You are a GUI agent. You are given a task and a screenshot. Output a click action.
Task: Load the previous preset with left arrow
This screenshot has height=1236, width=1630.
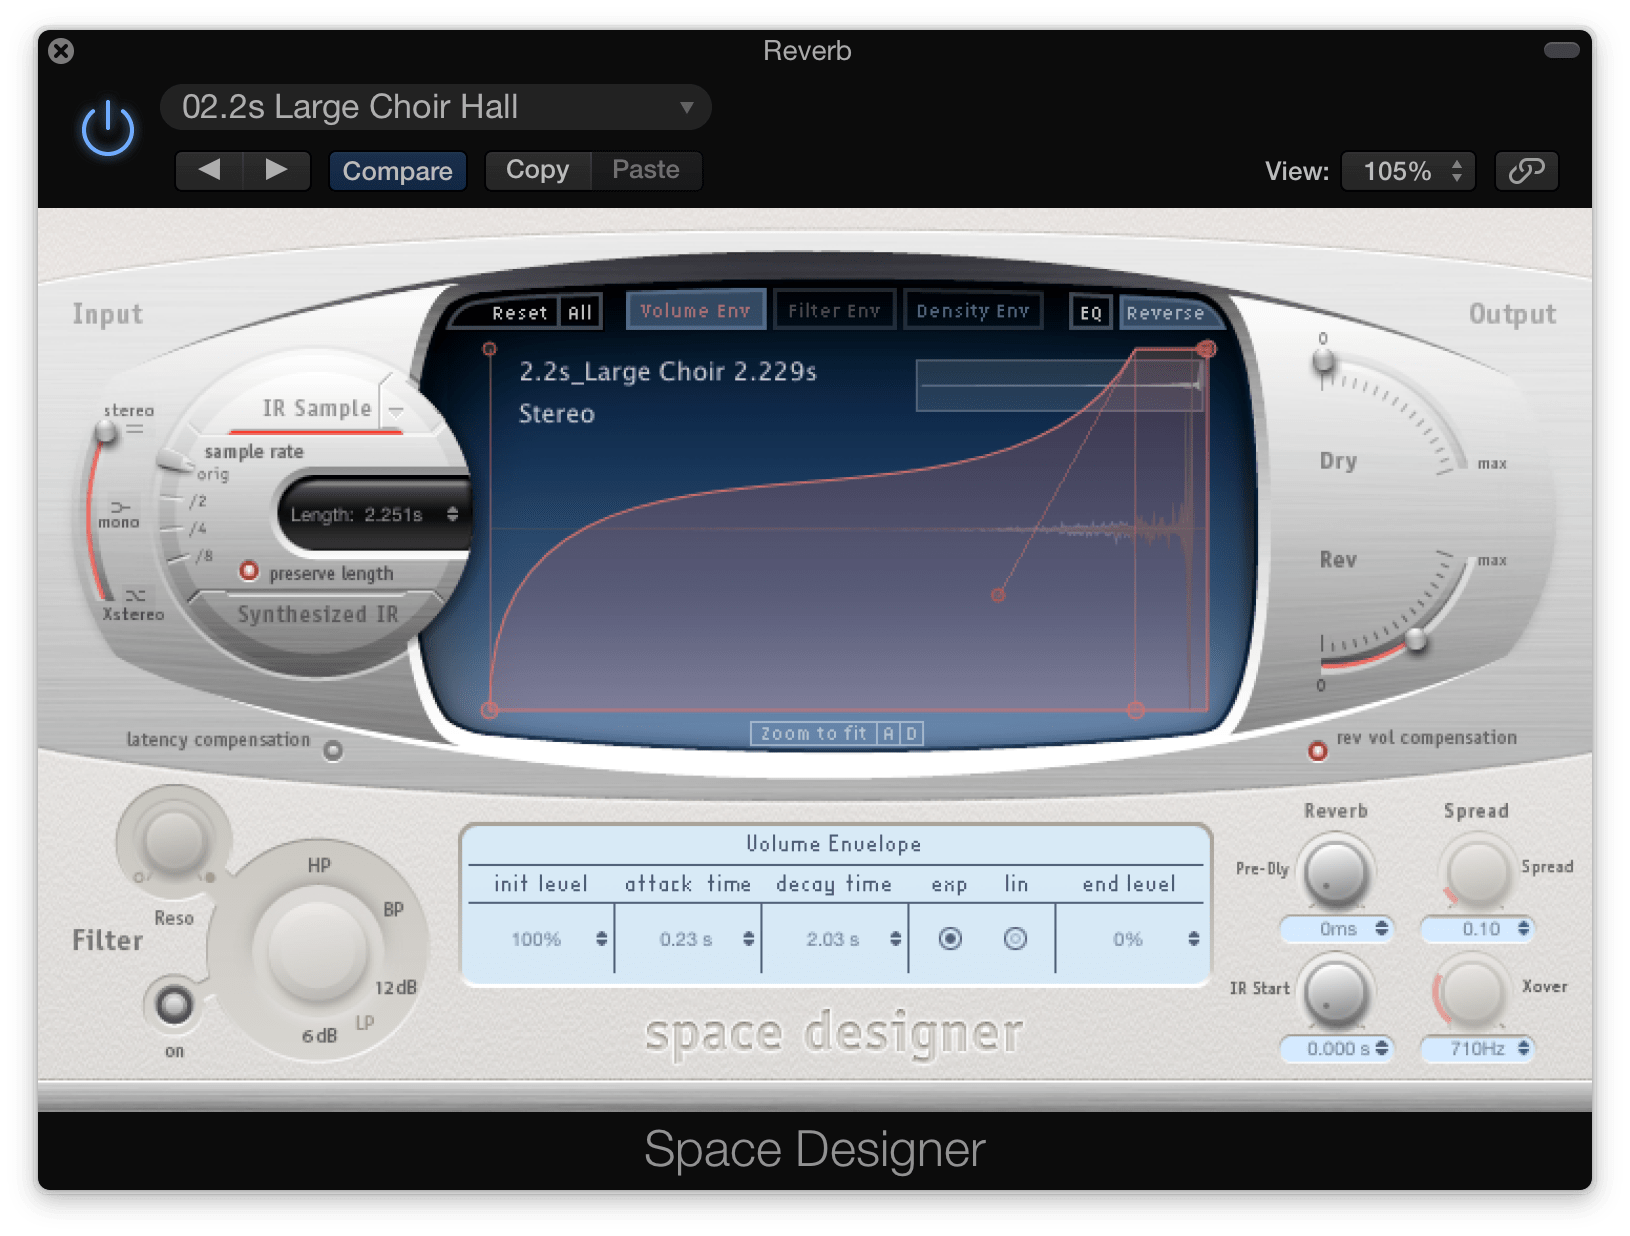[209, 170]
